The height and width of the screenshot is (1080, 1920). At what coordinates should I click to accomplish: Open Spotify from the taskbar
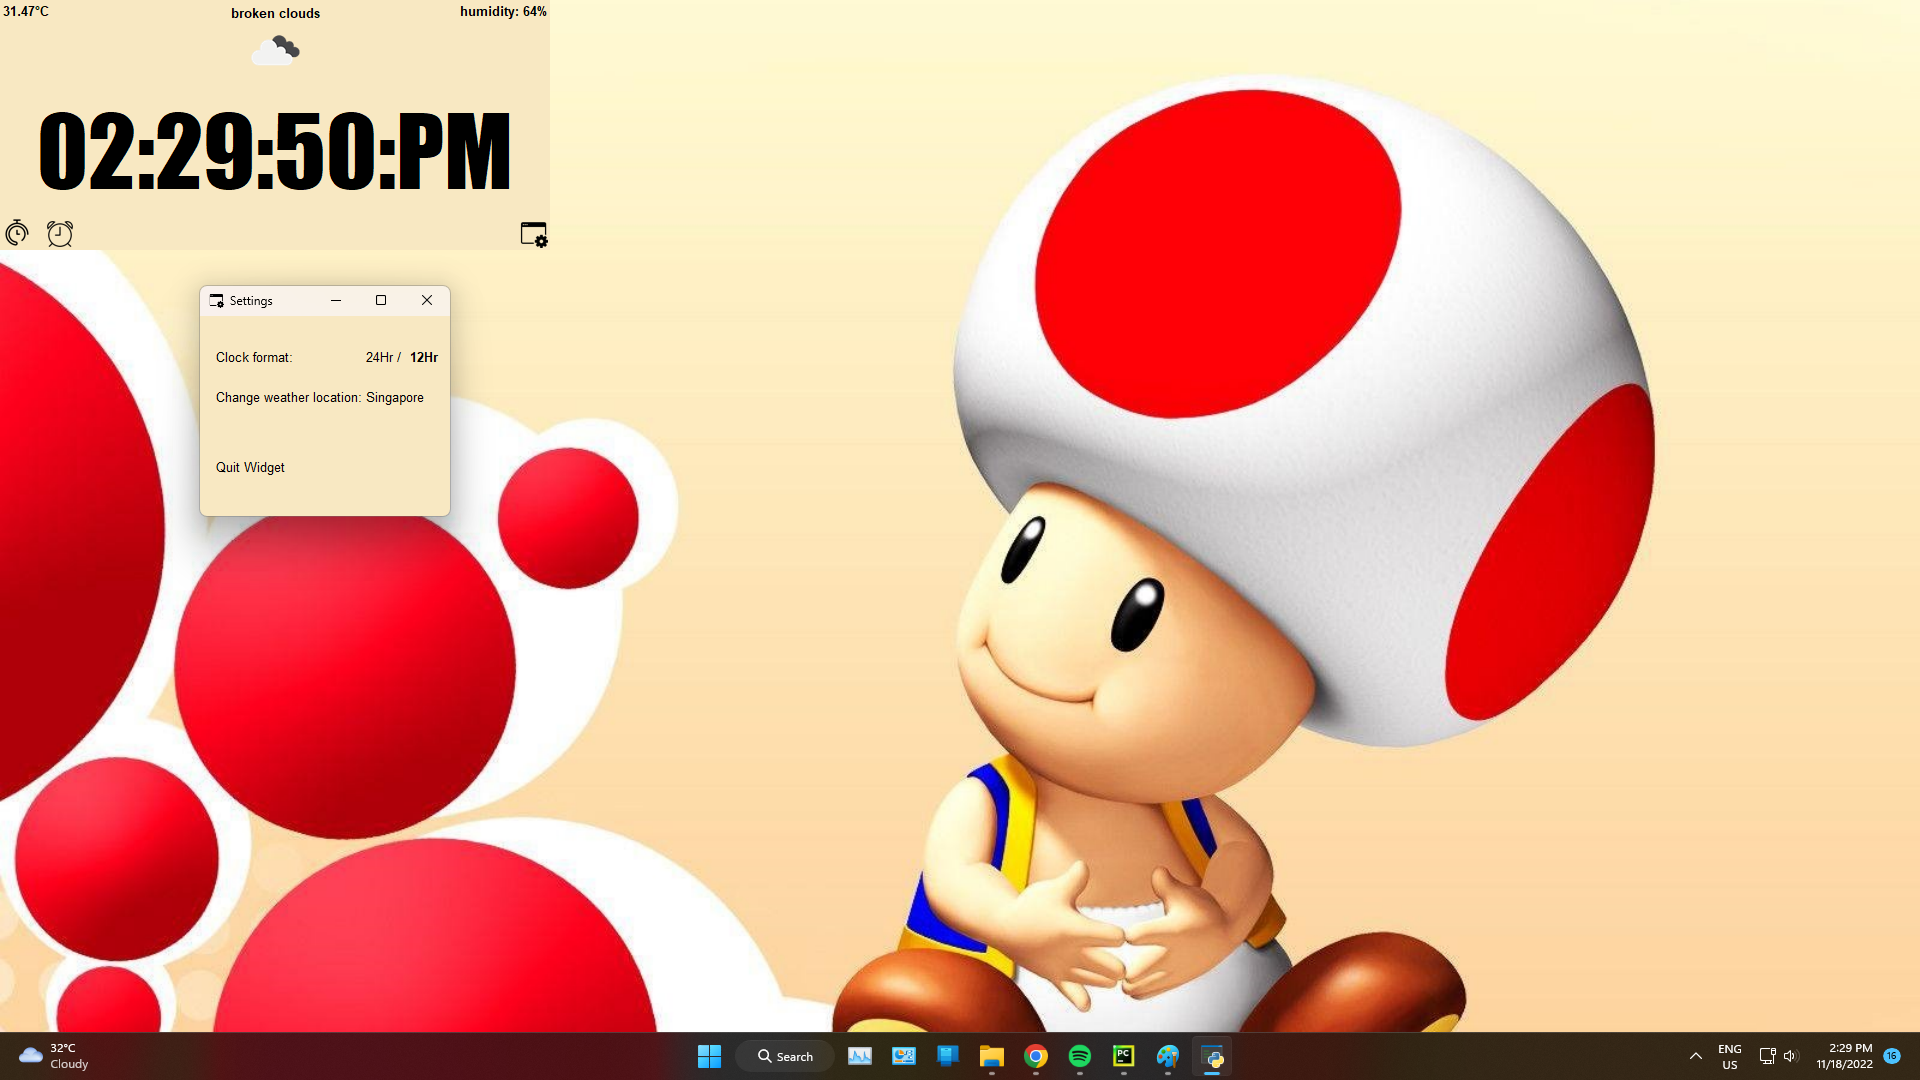1079,1056
